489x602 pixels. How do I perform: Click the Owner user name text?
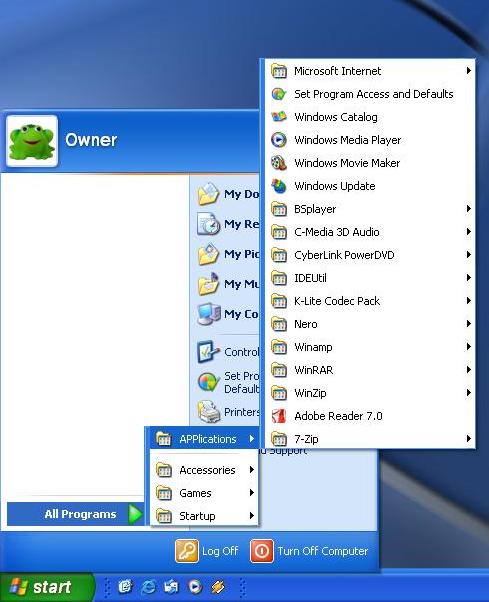[91, 140]
